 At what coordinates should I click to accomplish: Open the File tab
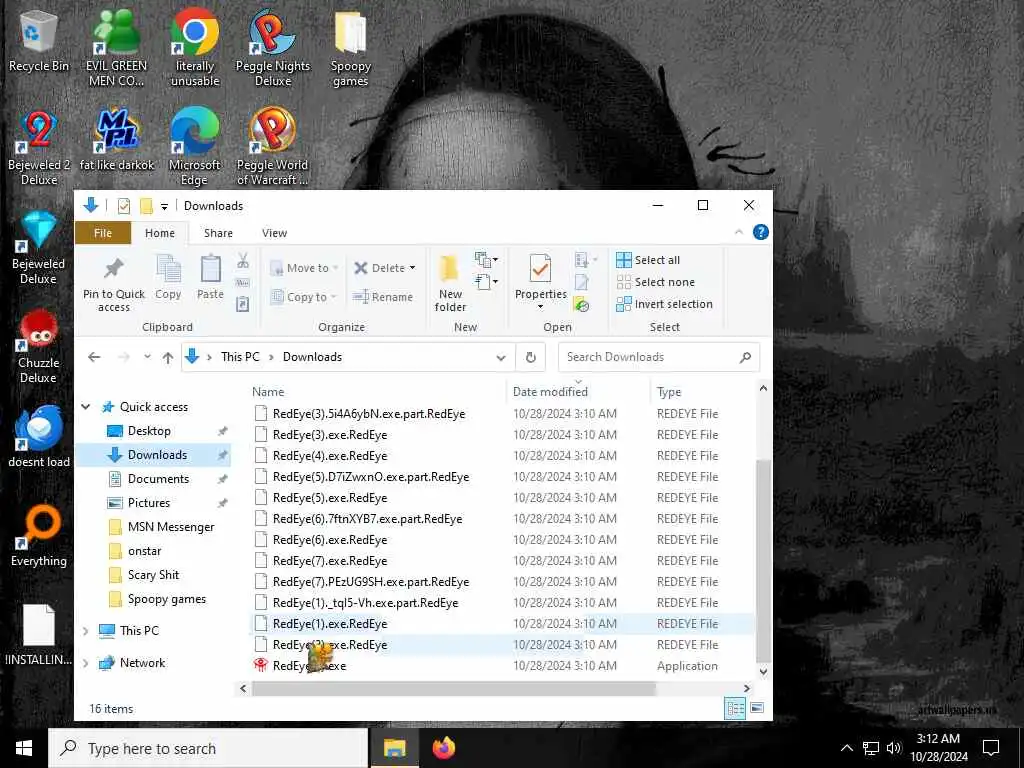(103, 233)
